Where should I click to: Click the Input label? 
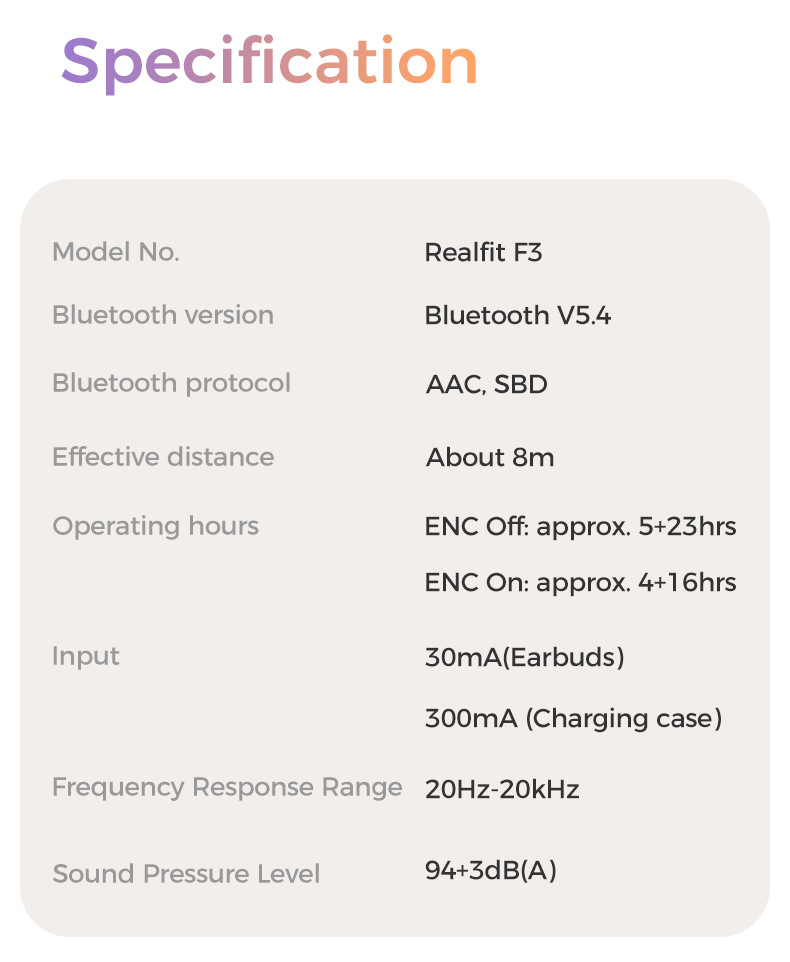point(86,656)
